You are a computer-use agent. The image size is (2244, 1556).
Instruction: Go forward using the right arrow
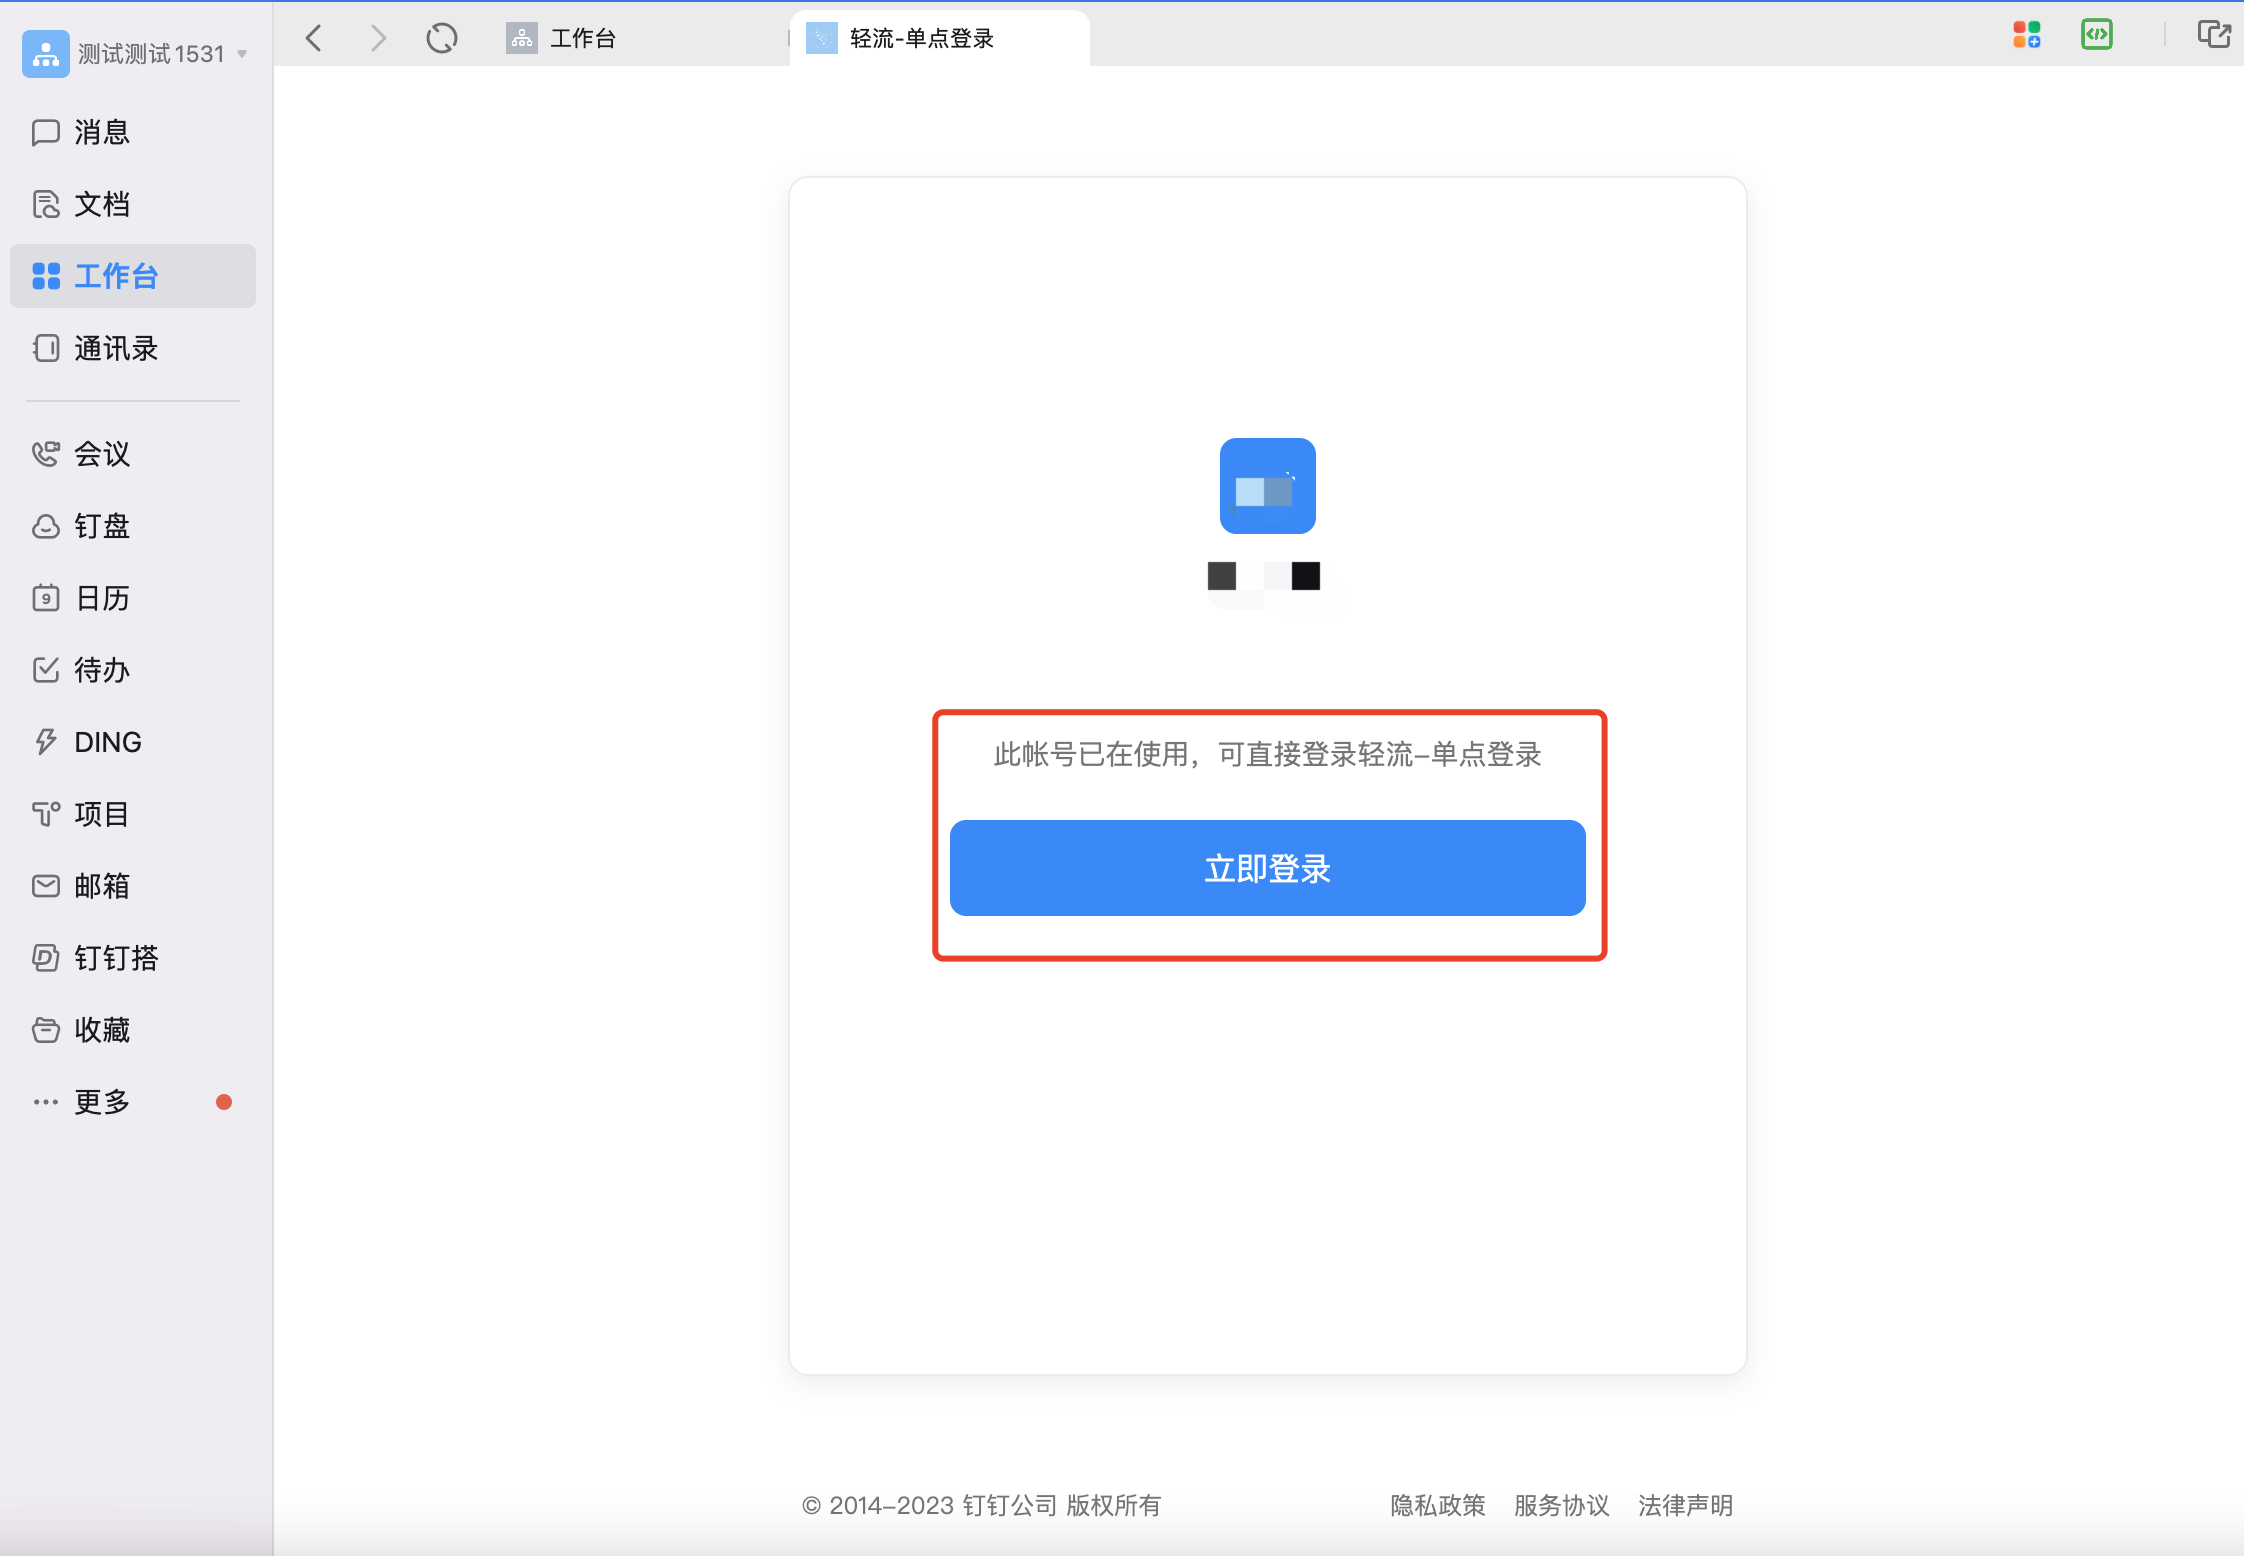click(x=378, y=38)
